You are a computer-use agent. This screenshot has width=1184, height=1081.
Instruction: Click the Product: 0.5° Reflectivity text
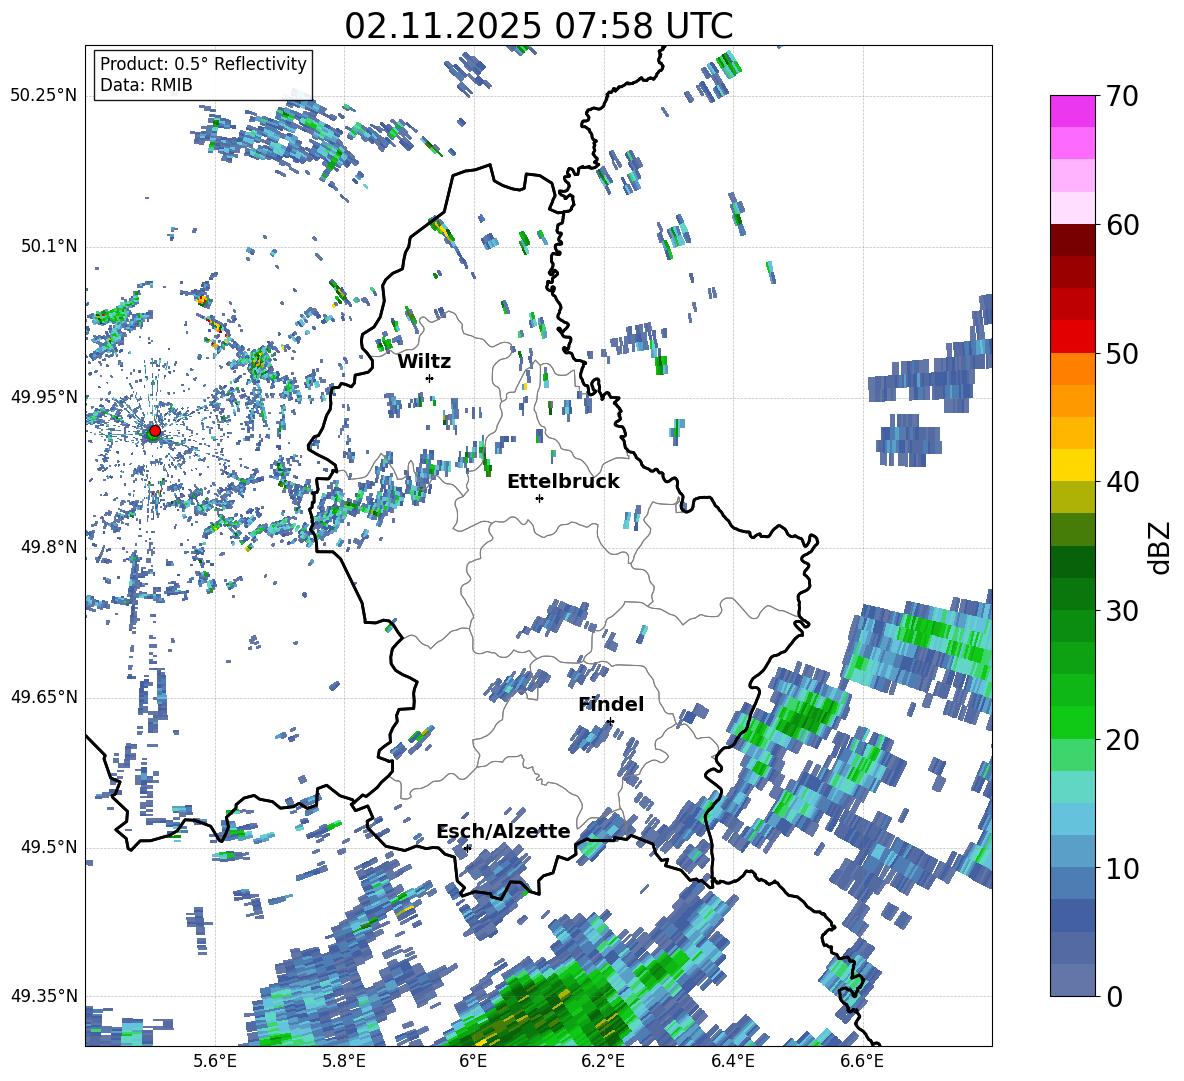(x=203, y=63)
